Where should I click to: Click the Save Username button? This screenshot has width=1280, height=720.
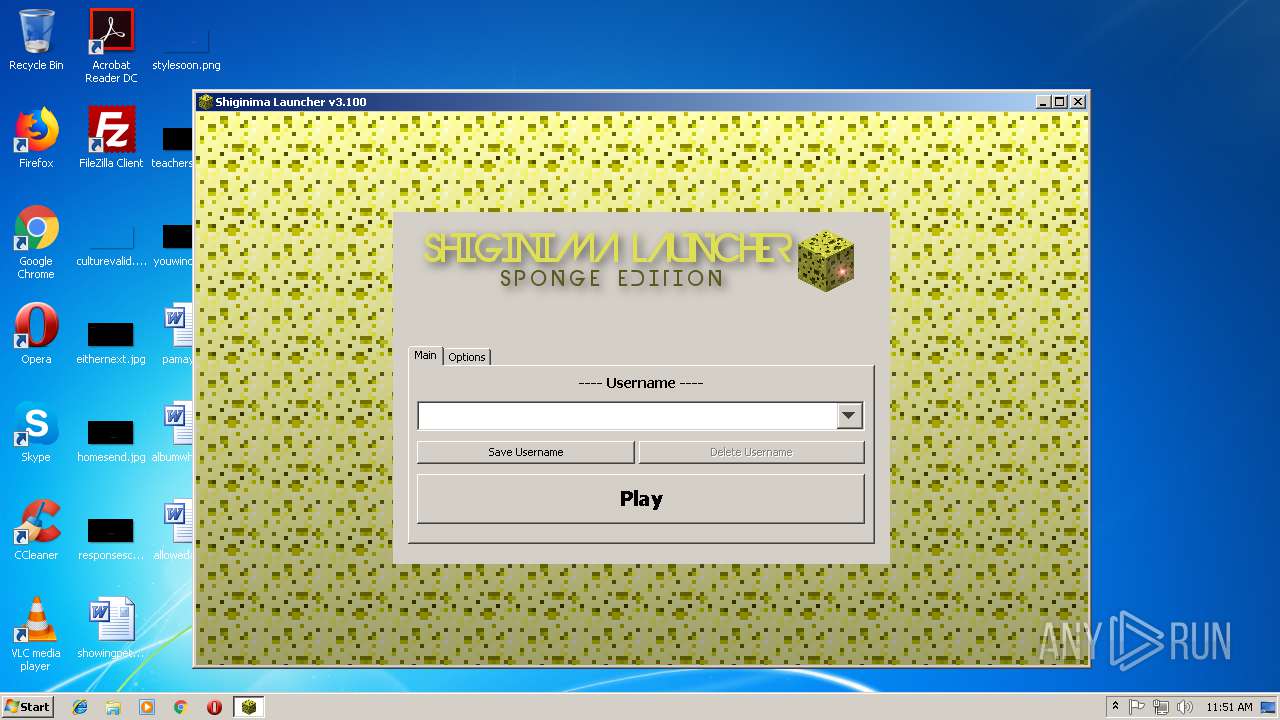pos(526,452)
